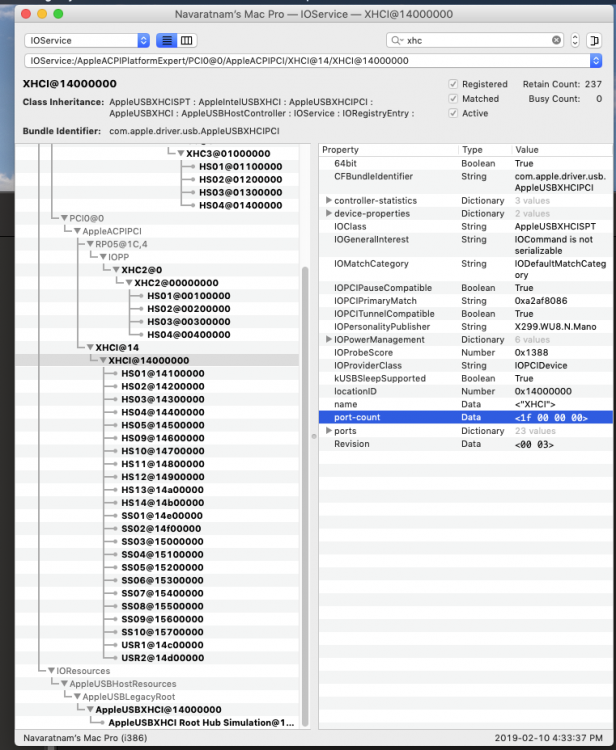Open search options magnifier menu
This screenshot has height=750, width=616.
397,40
